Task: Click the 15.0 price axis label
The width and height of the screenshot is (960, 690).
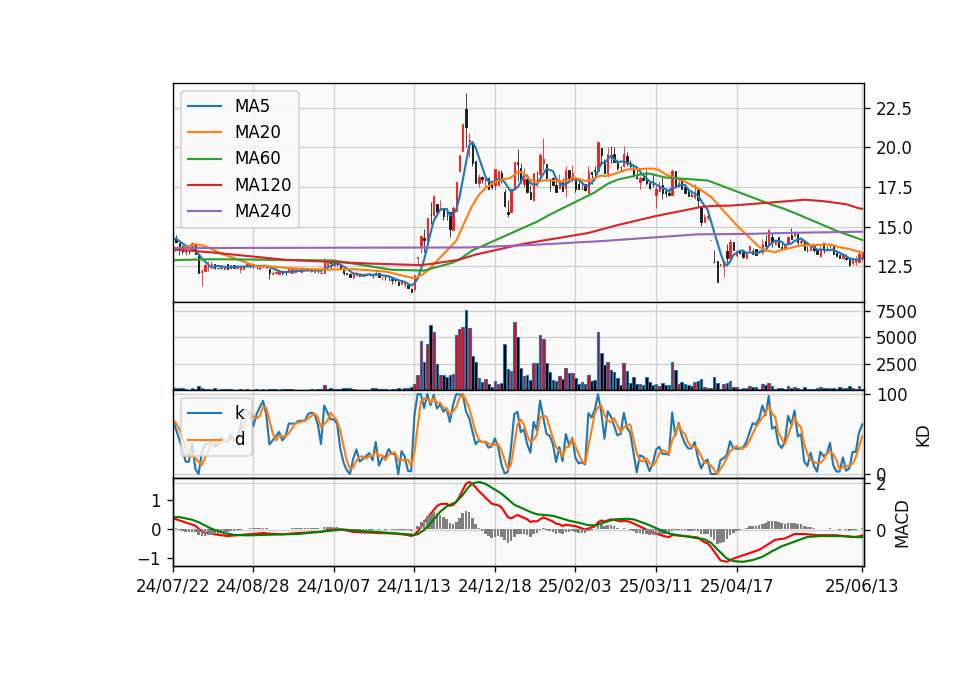Action: pyautogui.click(x=894, y=228)
